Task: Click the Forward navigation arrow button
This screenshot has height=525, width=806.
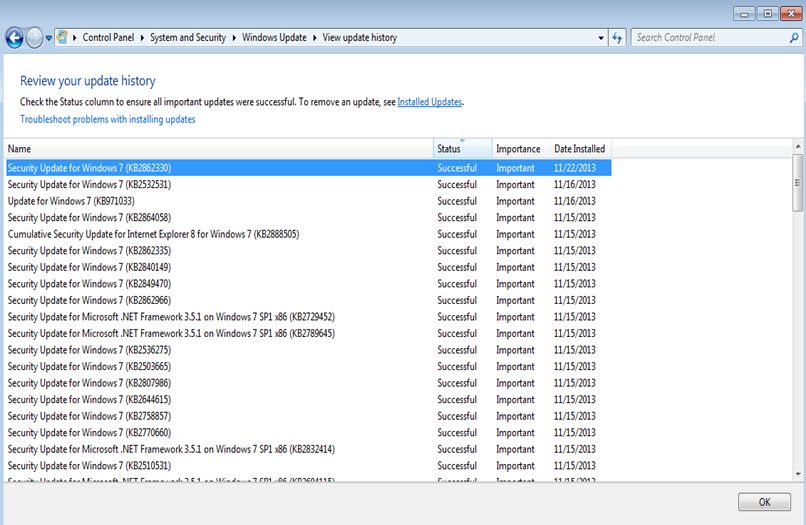Action: point(34,38)
